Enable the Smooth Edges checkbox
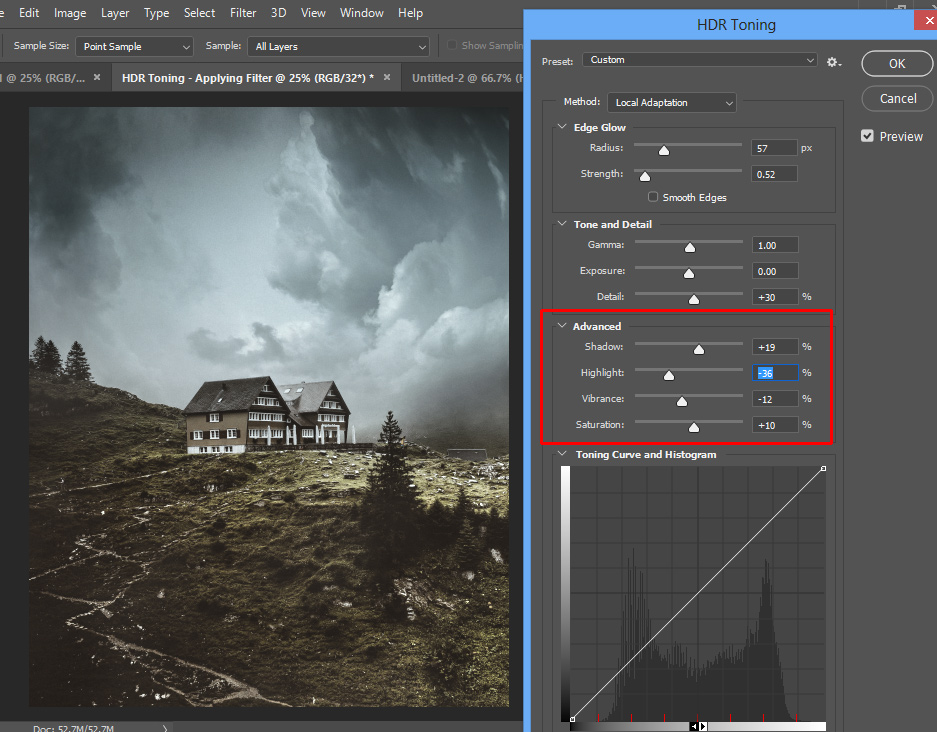 pos(654,197)
